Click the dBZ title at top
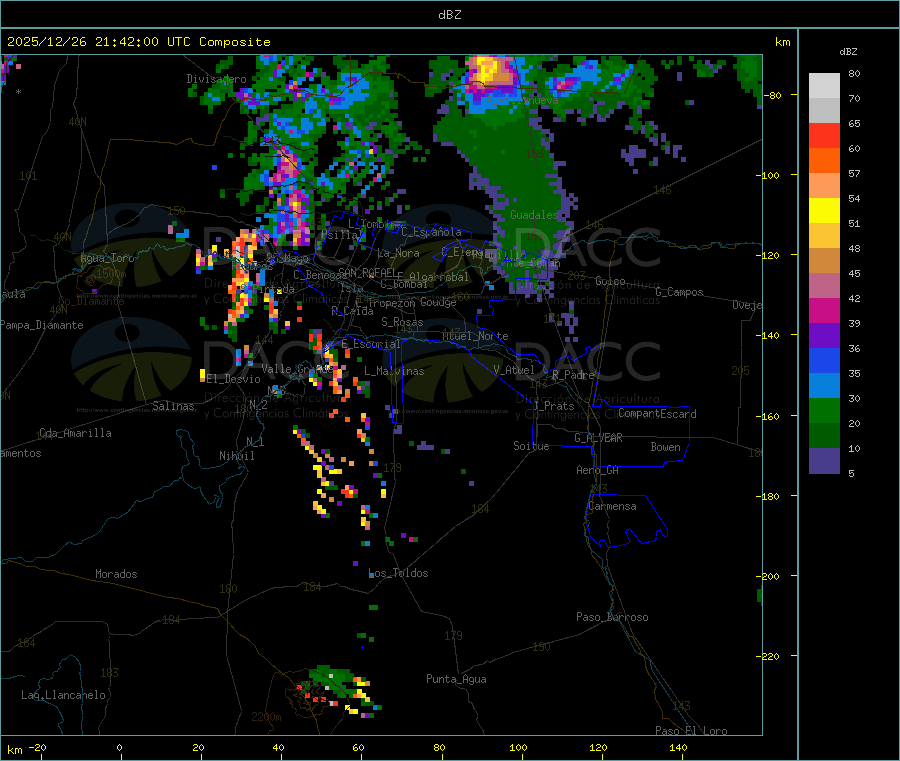Image resolution: width=900 pixels, height=761 pixels. [x=449, y=14]
